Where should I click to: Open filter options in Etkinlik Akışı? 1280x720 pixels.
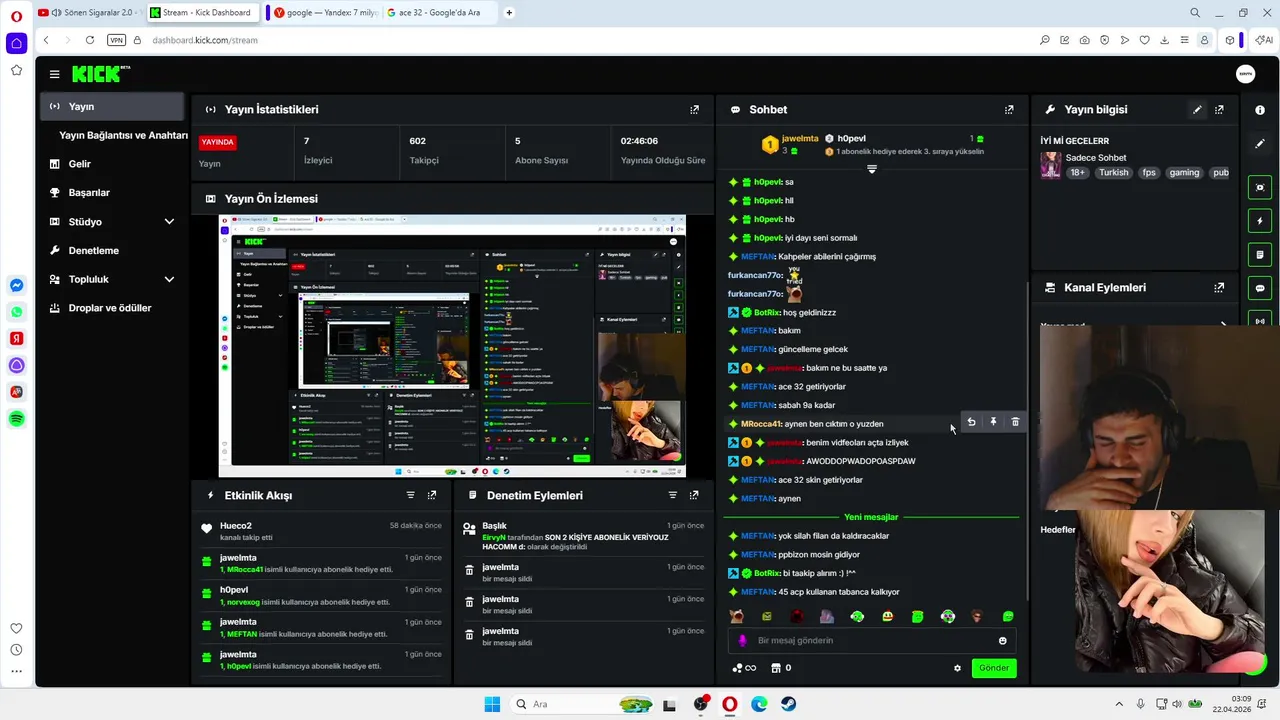(410, 495)
